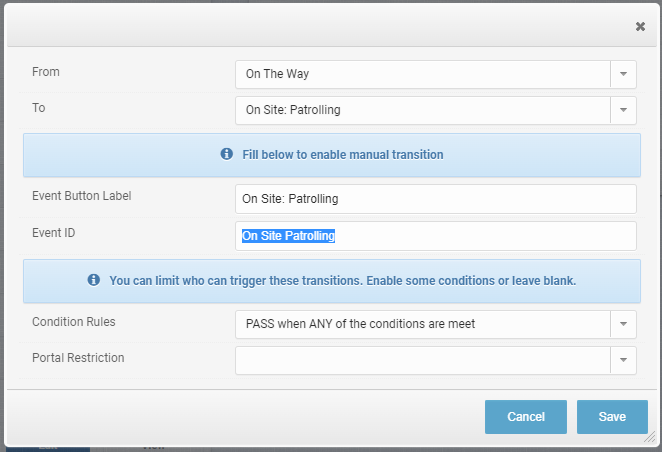Close the dialog with X icon
The height and width of the screenshot is (452, 662).
tap(640, 27)
